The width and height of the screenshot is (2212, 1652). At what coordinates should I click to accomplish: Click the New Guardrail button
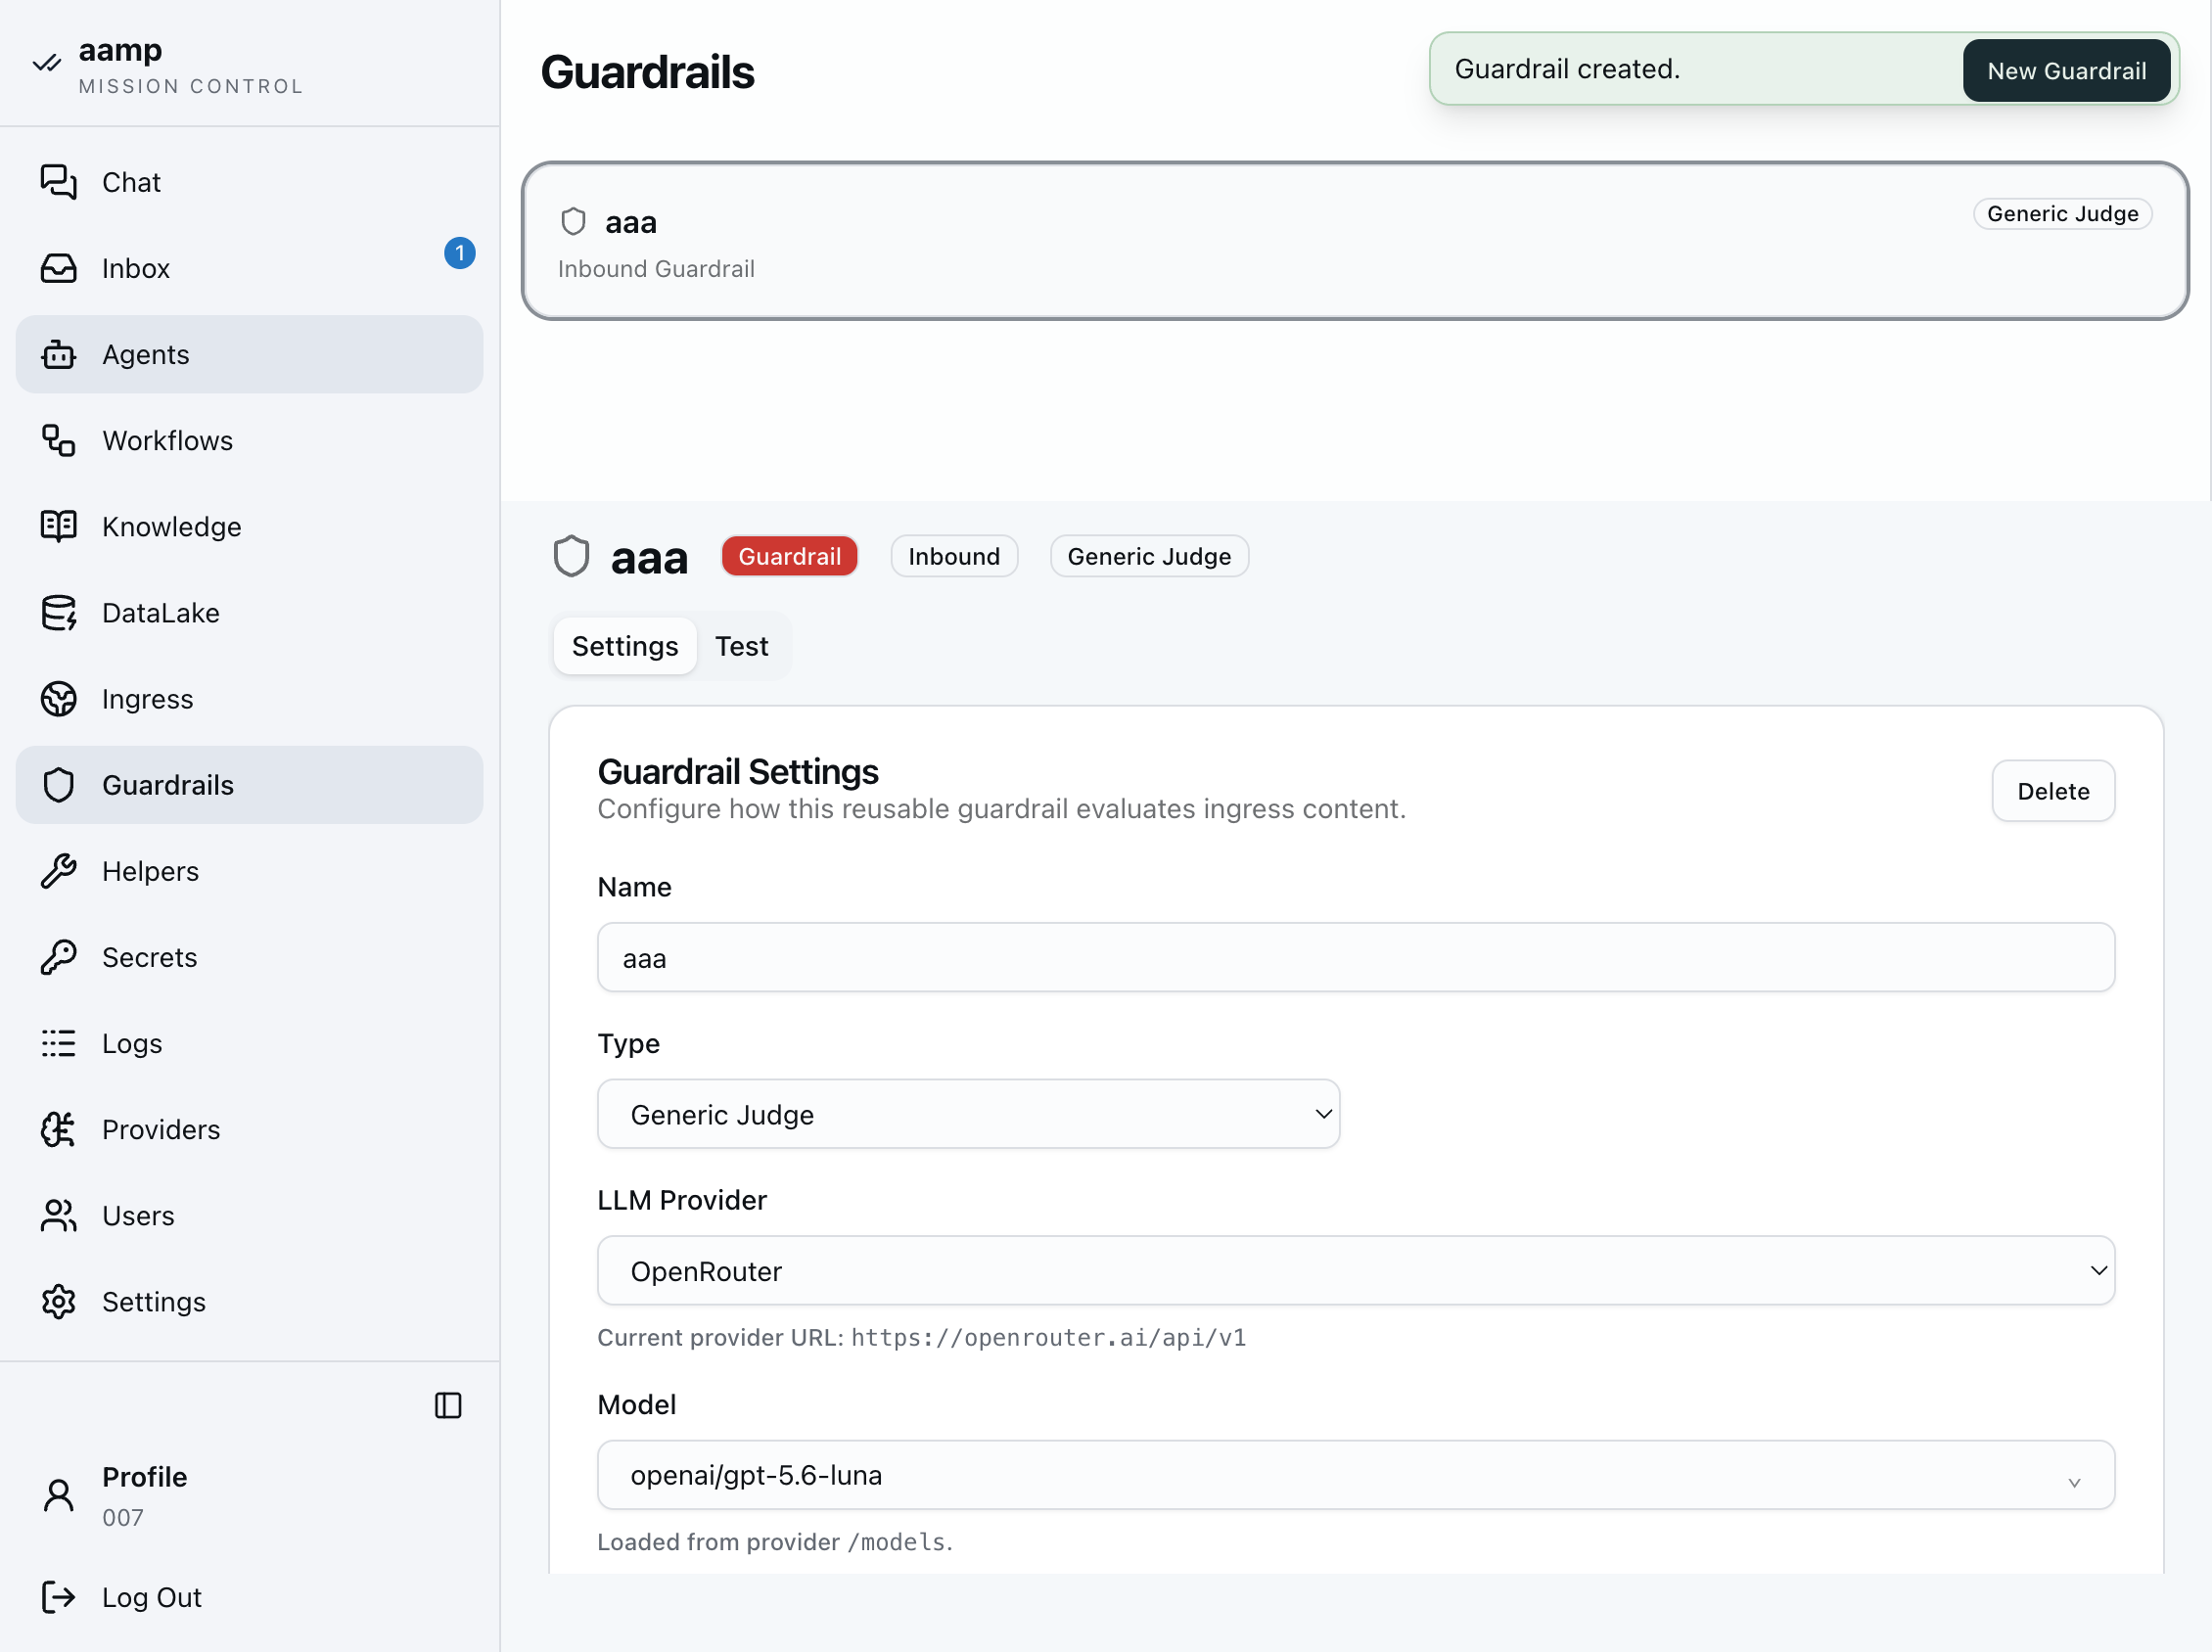[x=2066, y=70]
